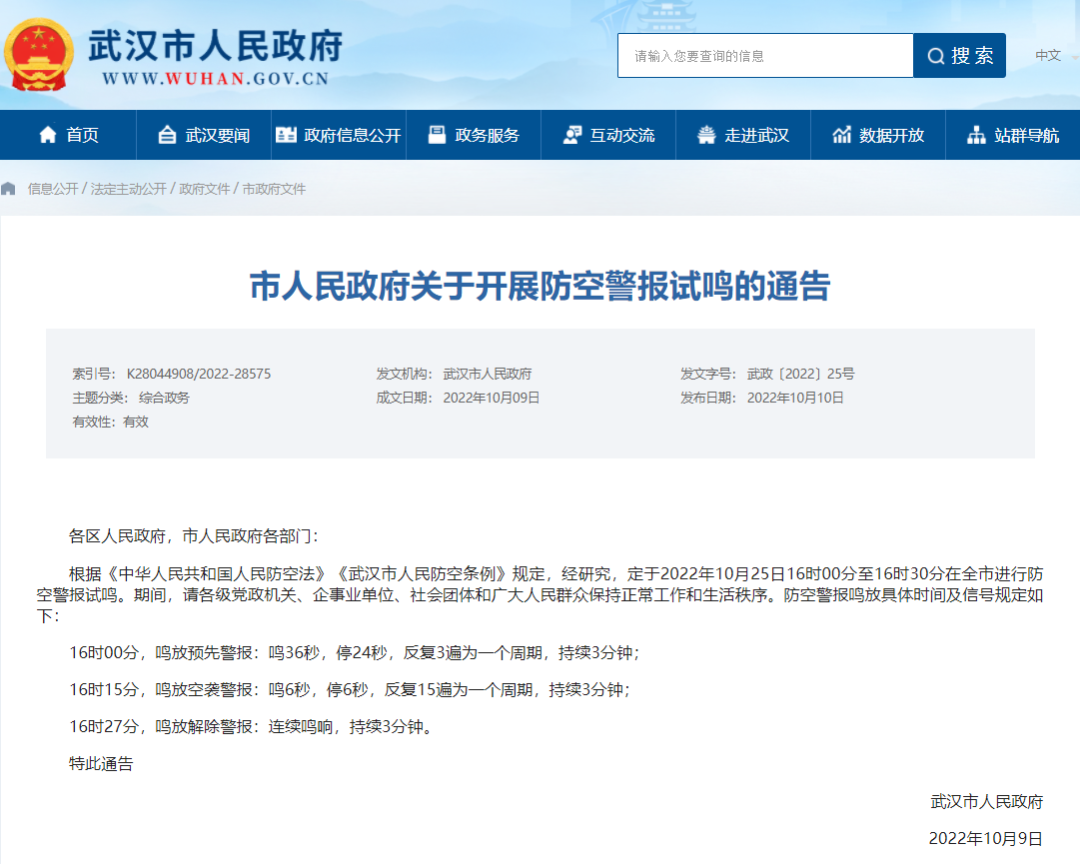
Task: Click the building icon beside 走进武汉
Action: point(707,134)
